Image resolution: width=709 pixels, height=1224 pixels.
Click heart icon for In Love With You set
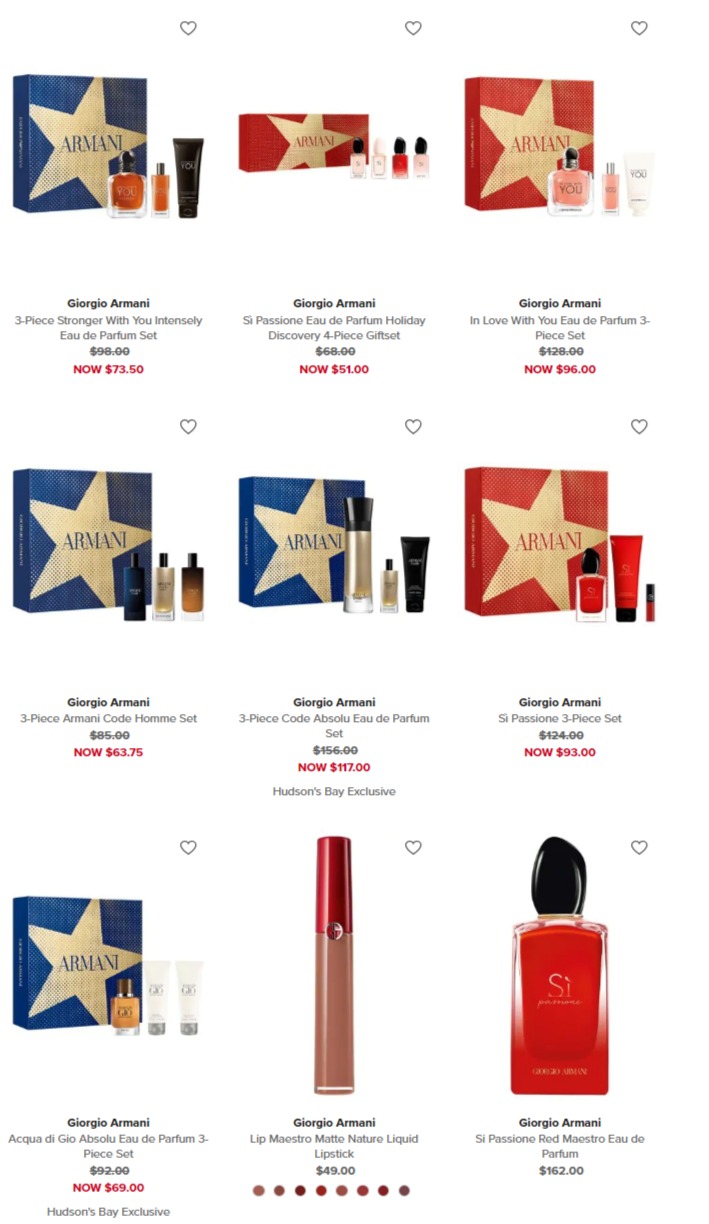pyautogui.click(x=639, y=28)
